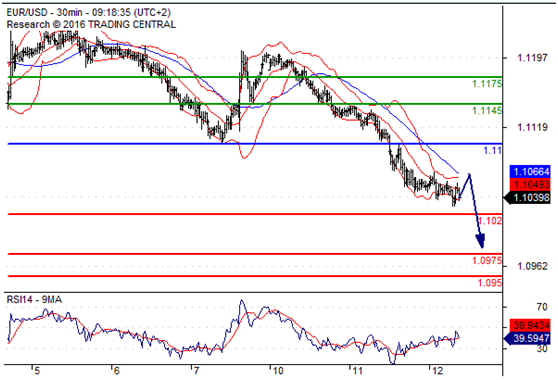Click Research © 2016 TRADING CENTRAL text
Screen dimensions: 558x380
[91, 25]
